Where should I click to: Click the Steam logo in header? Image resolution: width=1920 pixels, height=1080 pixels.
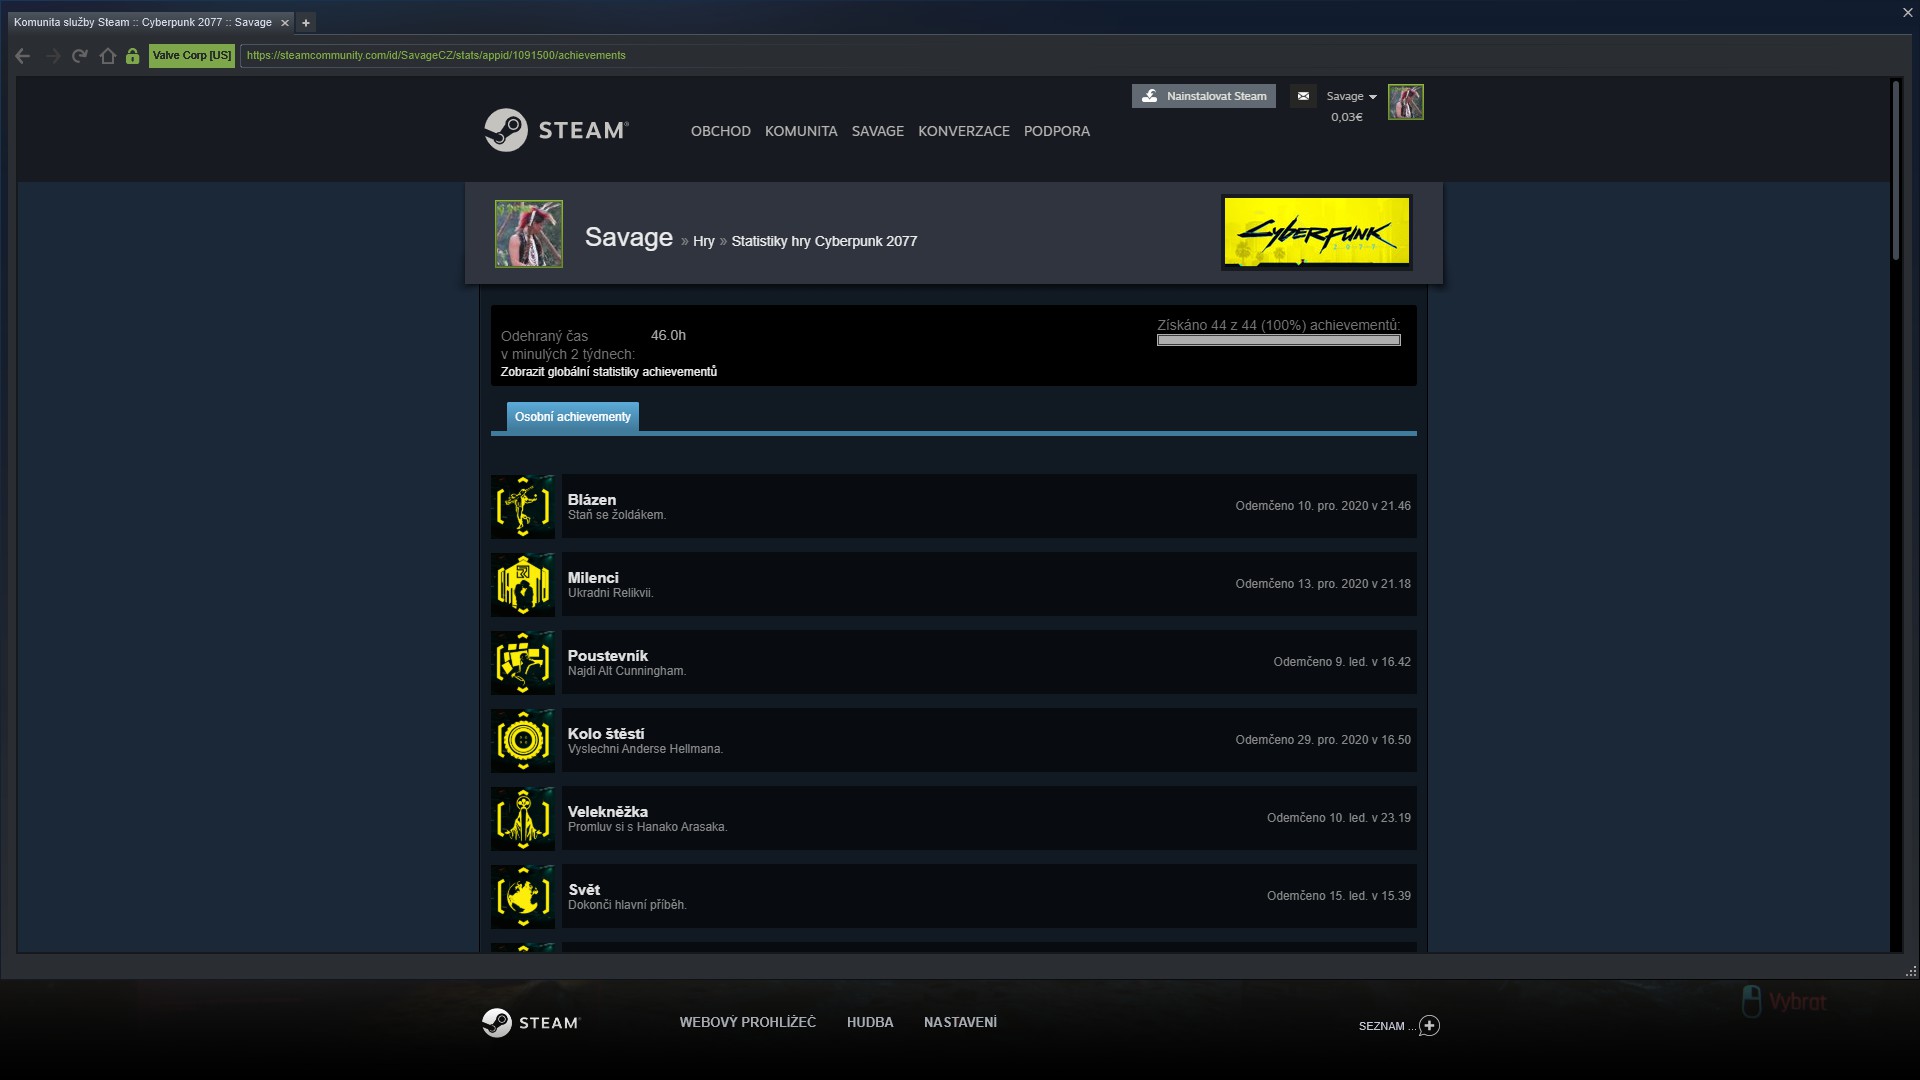(556, 130)
